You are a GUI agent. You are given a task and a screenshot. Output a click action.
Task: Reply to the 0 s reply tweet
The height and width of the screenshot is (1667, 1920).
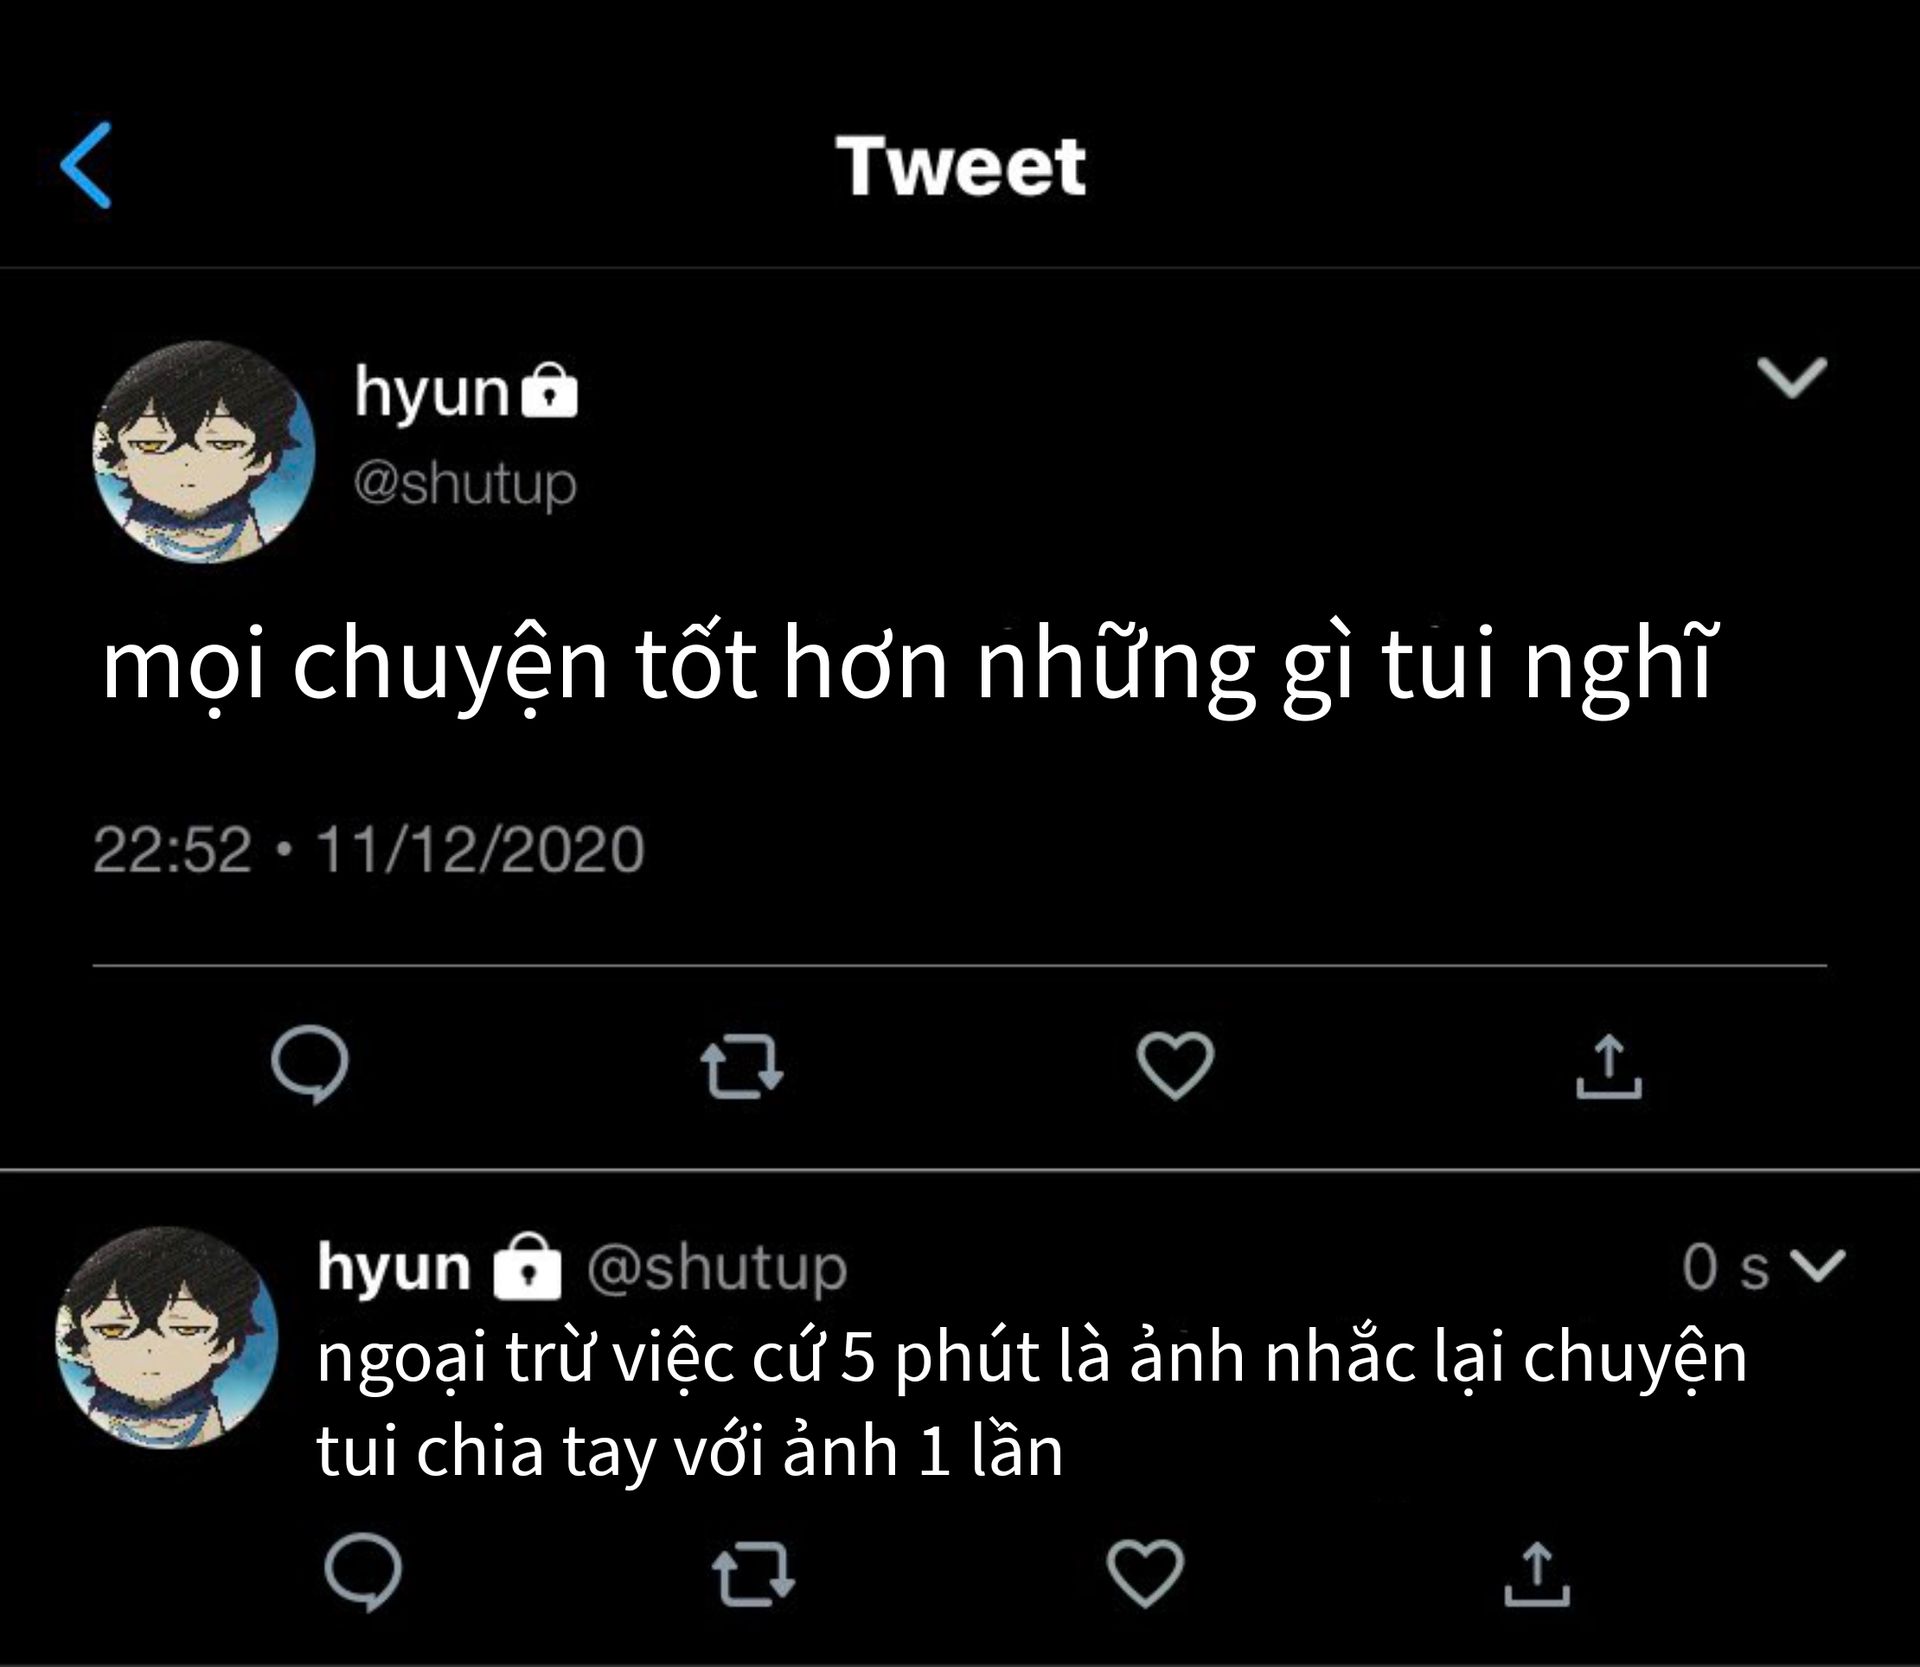tap(363, 1573)
